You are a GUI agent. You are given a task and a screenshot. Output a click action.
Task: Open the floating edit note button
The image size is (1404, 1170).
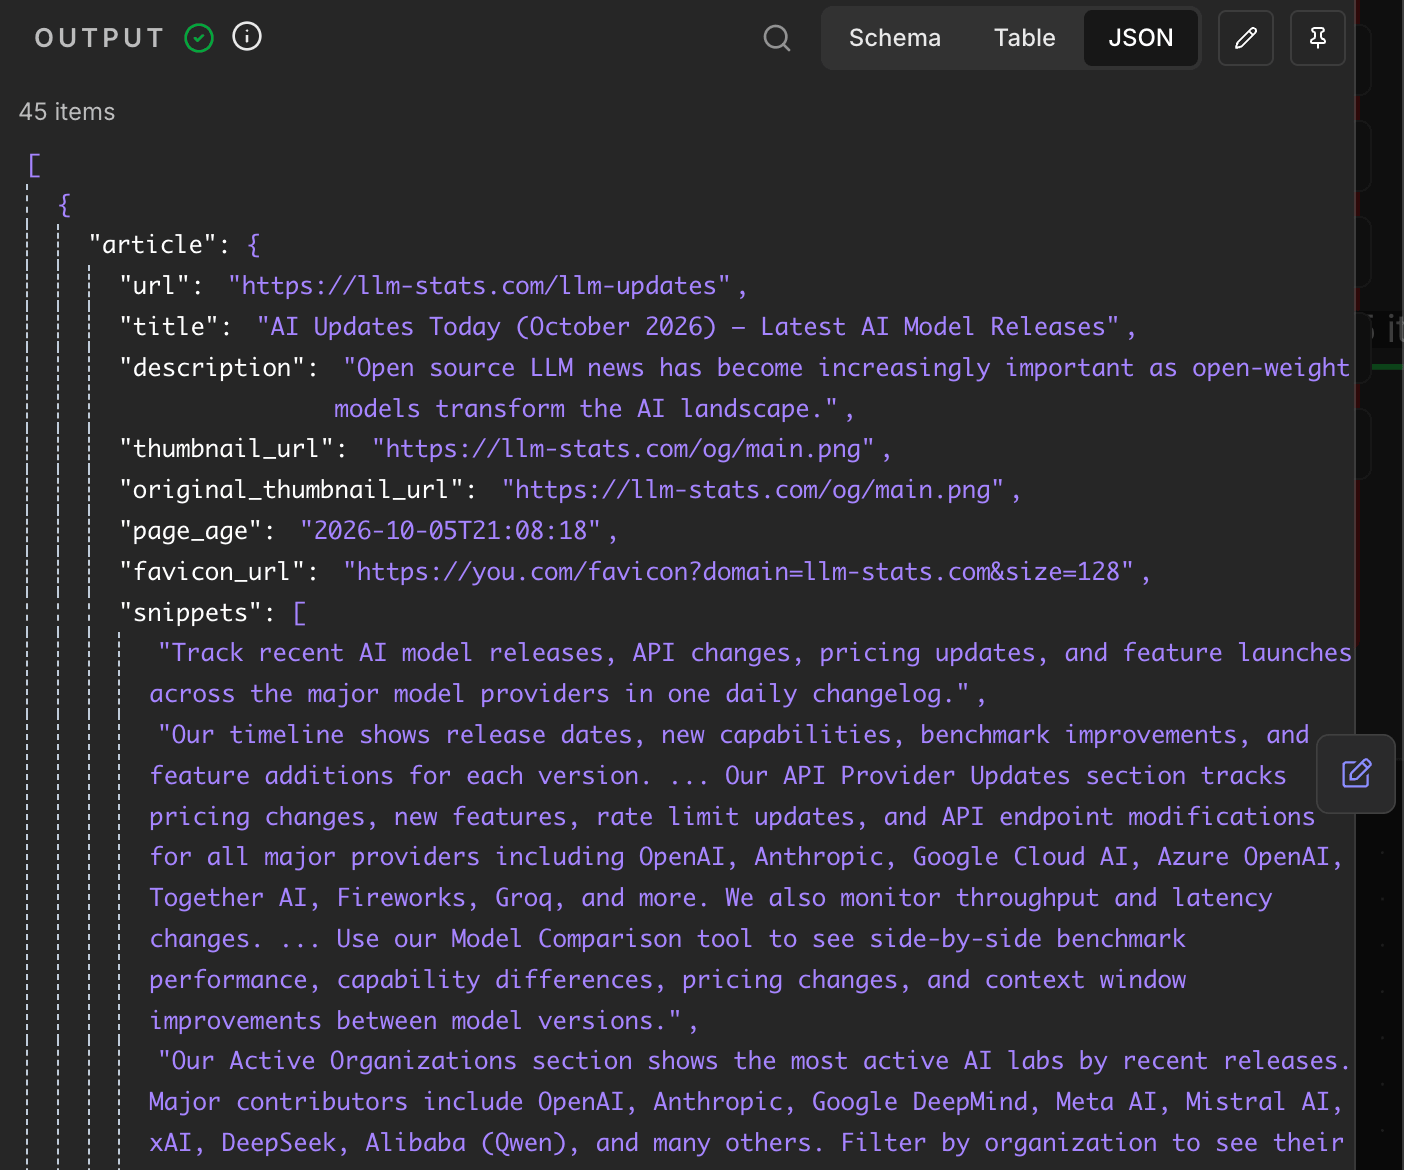click(1356, 774)
